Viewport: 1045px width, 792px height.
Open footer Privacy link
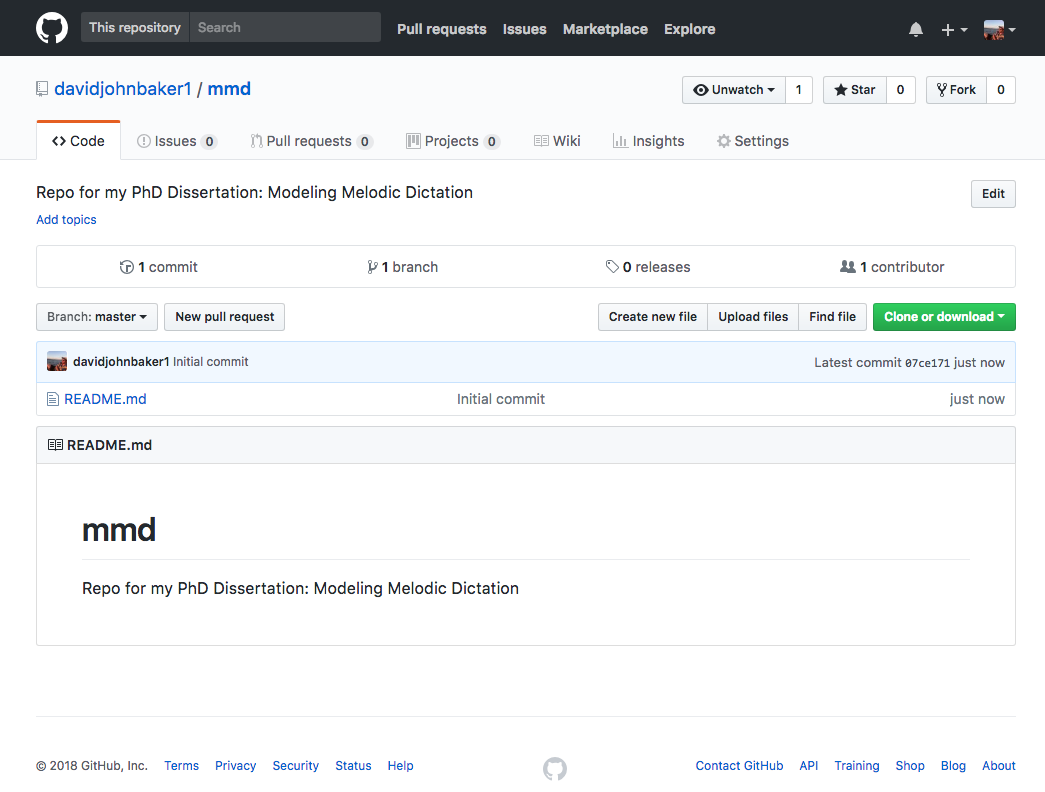[x=235, y=766]
